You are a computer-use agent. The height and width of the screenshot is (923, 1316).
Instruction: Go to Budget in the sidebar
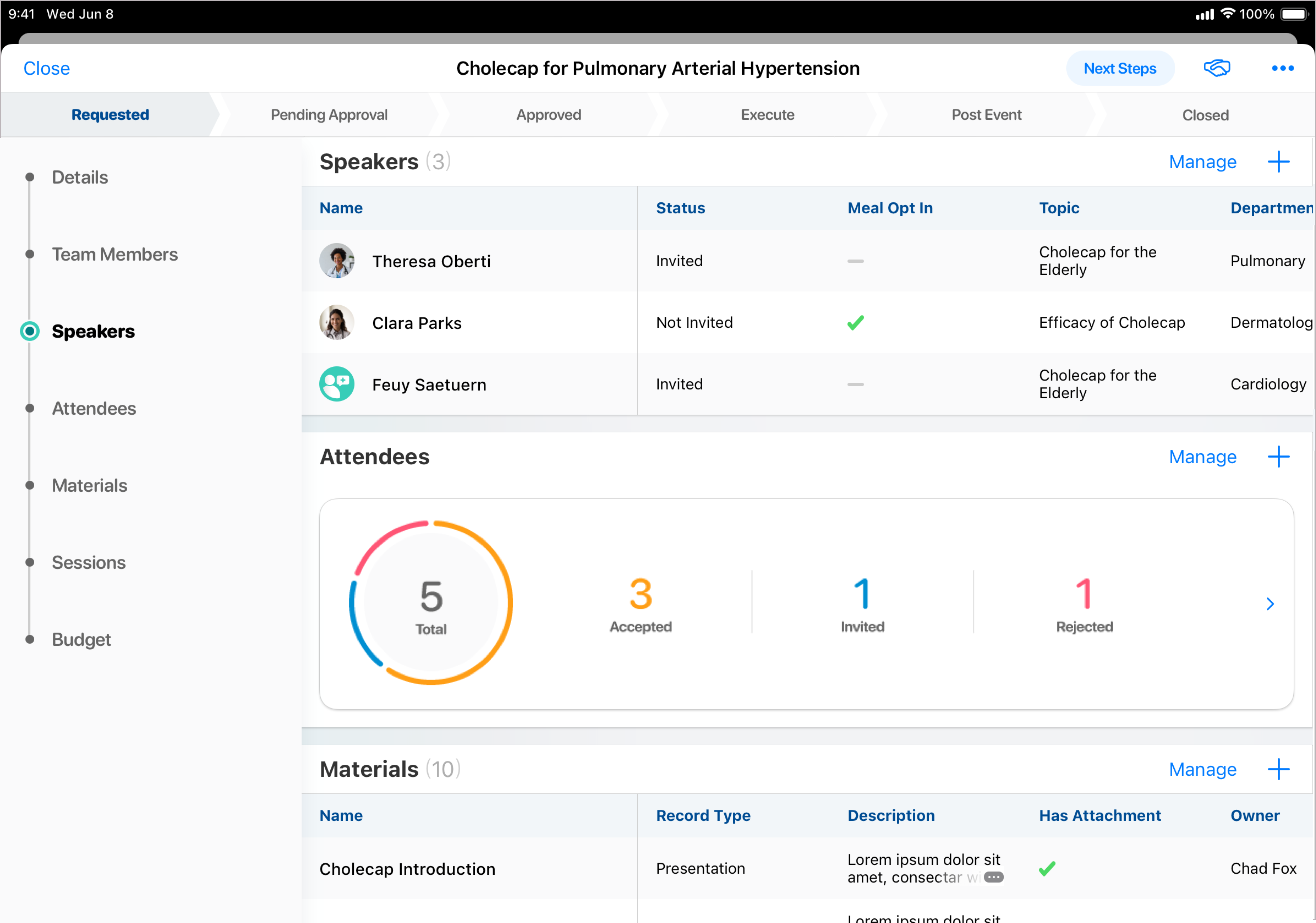click(x=81, y=640)
